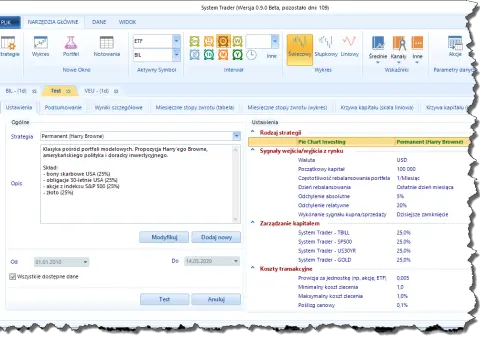This screenshot has width=480, height=360.
Task: Collapse the Koszty transakcyjne section
Action: [x=253, y=268]
